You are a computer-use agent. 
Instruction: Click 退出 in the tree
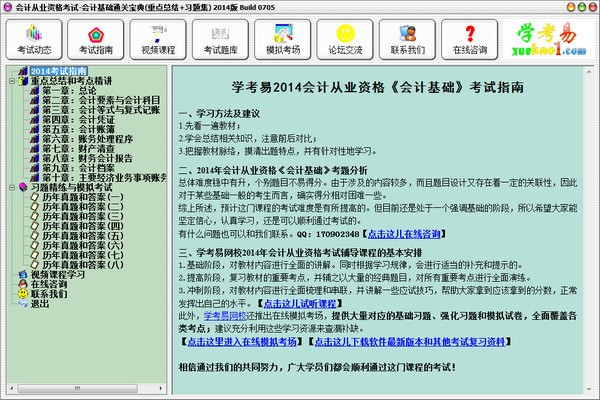tap(40, 304)
